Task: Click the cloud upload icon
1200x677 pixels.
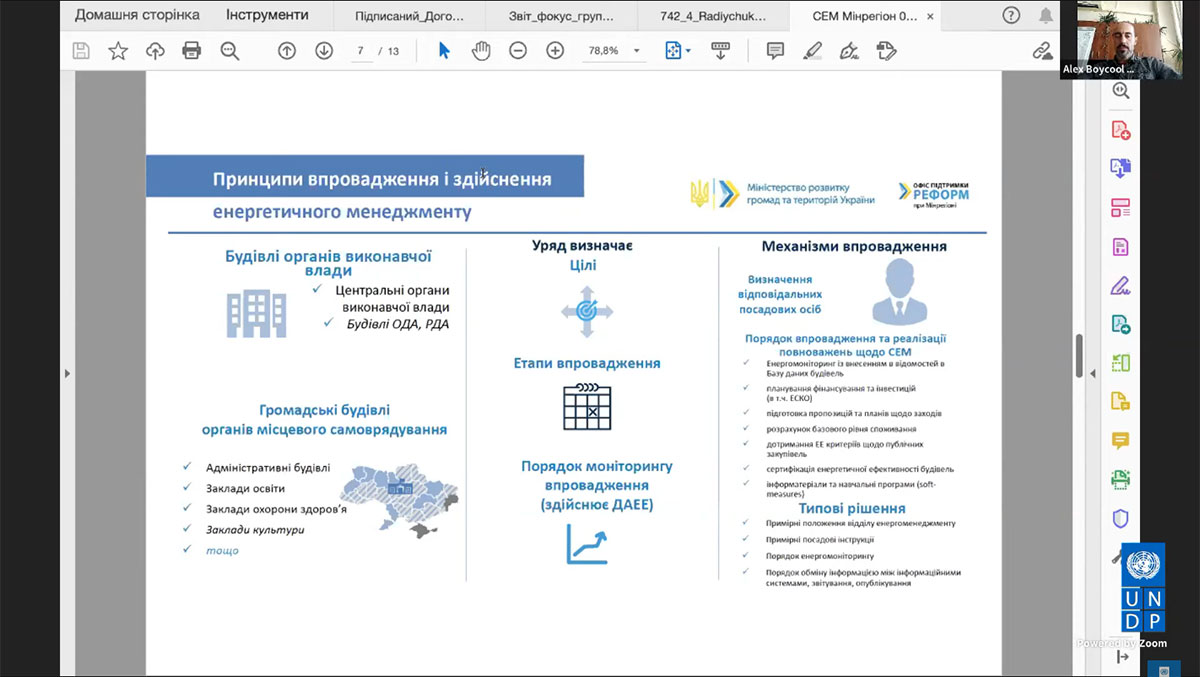Action: click(x=155, y=51)
